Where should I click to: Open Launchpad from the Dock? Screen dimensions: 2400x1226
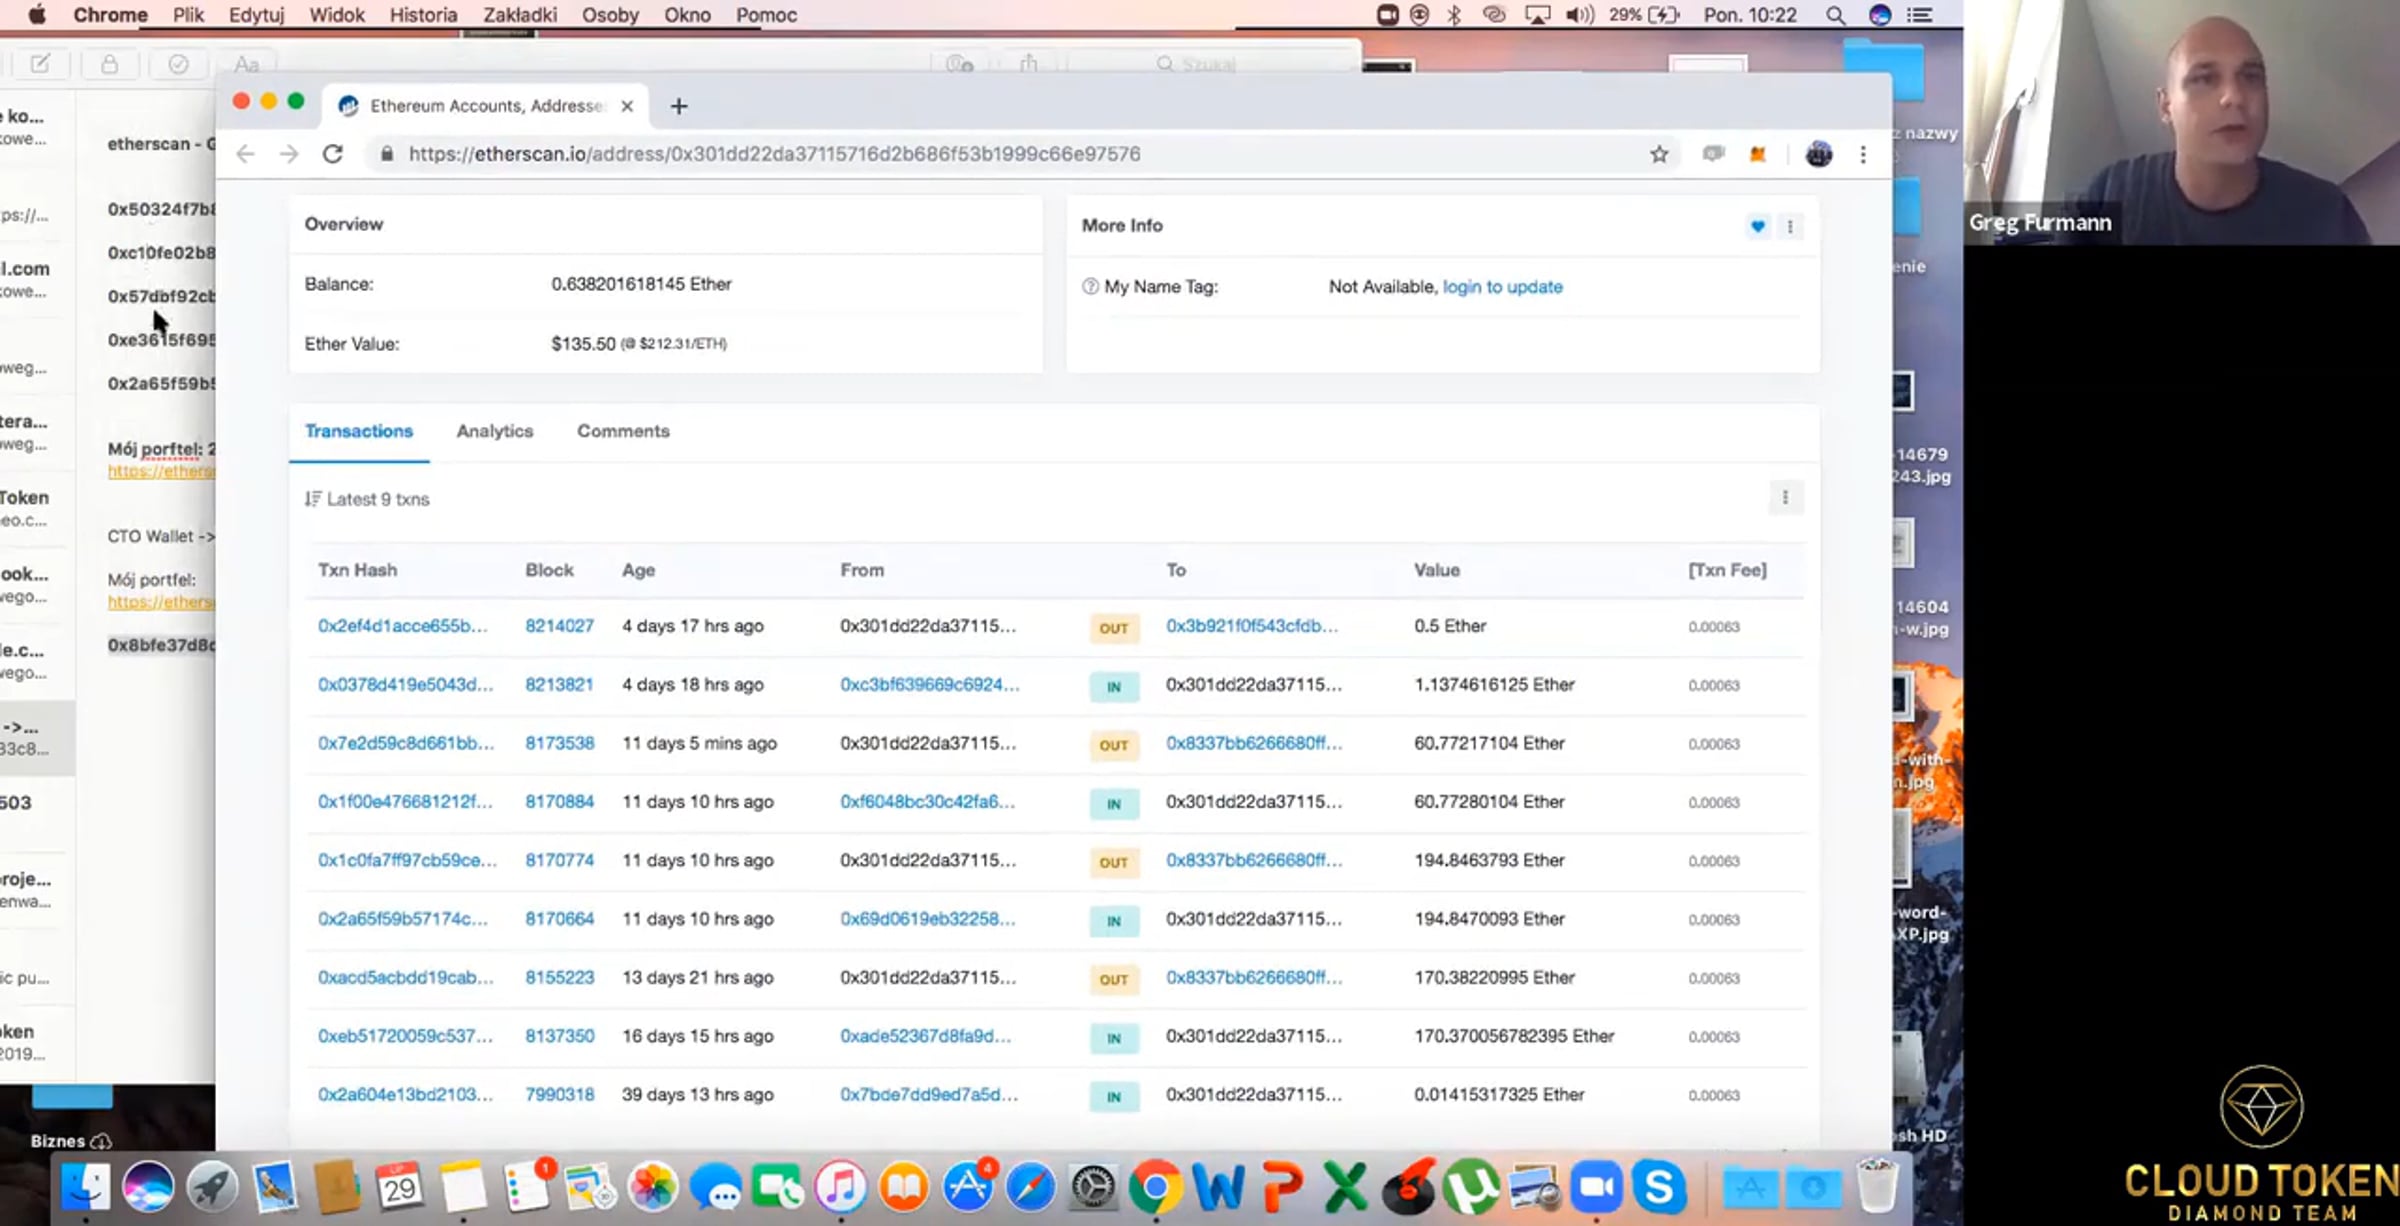click(211, 1188)
